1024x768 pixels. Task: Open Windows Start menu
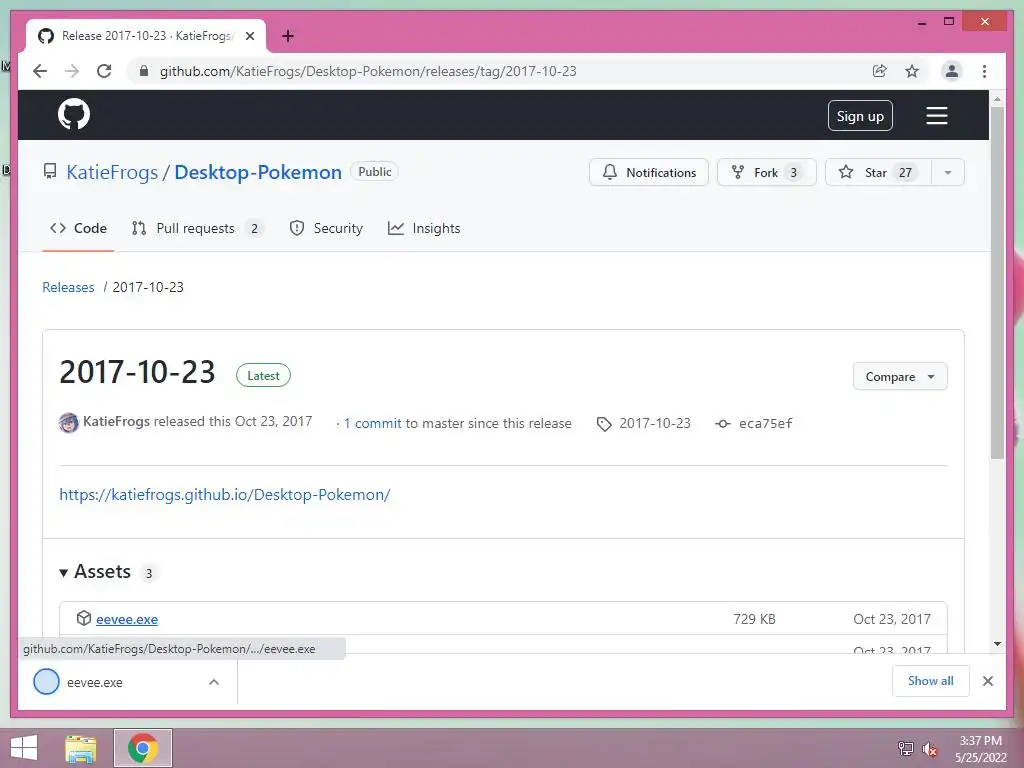(24, 748)
